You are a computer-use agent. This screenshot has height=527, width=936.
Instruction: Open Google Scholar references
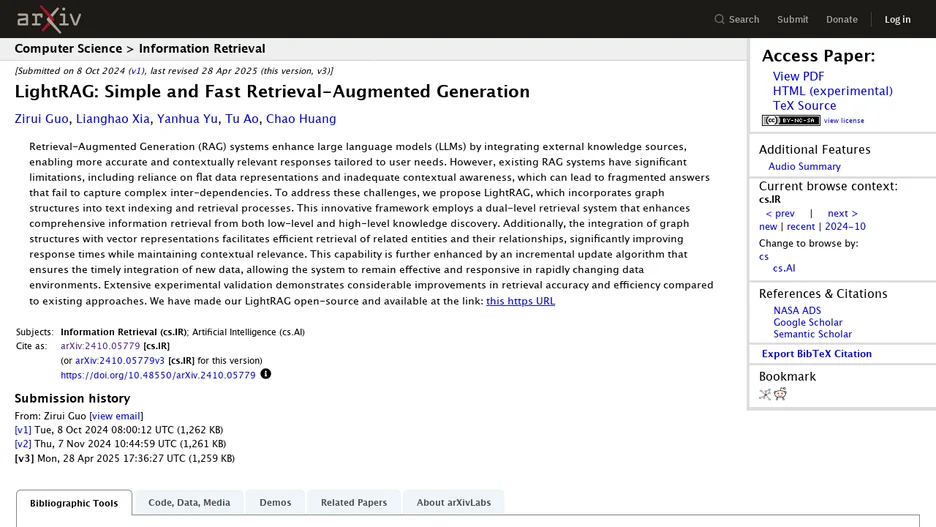(x=808, y=322)
